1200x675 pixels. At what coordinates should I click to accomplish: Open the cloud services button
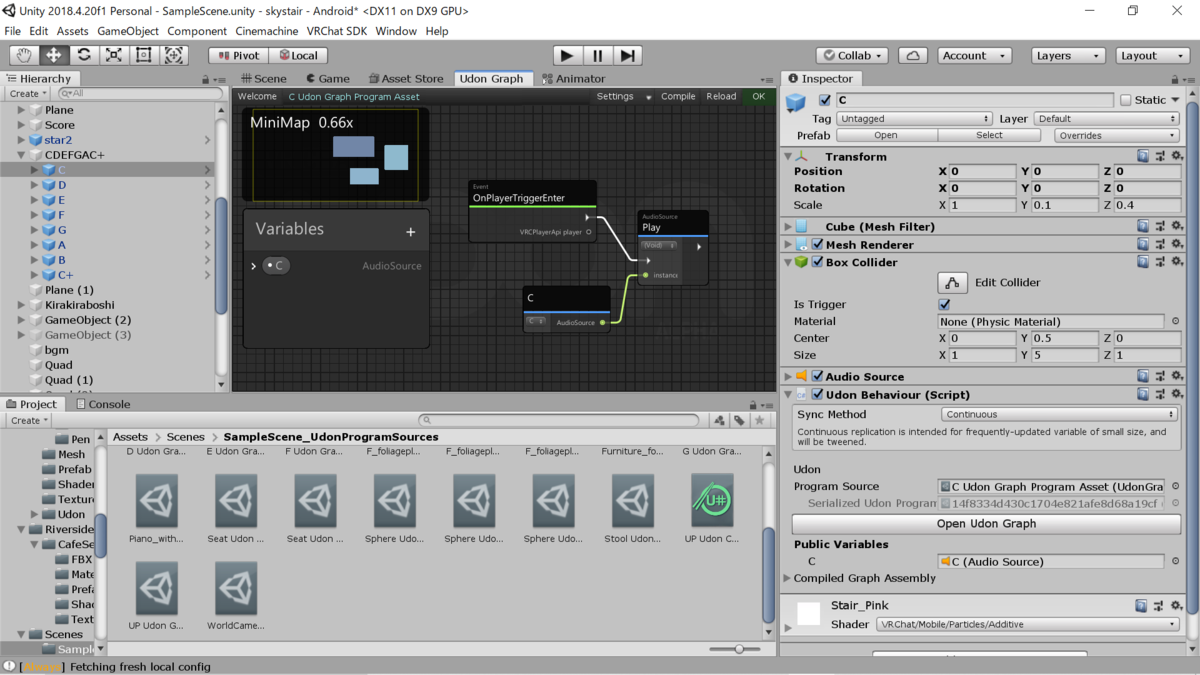pyautogui.click(x=912, y=56)
